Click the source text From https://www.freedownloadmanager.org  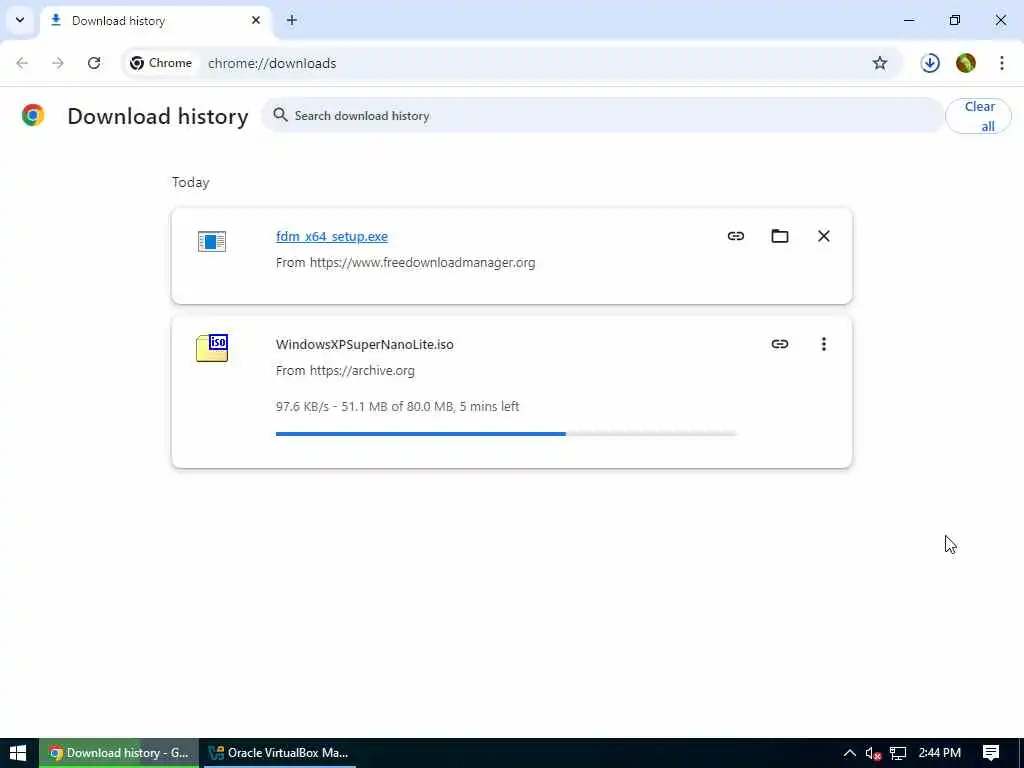pos(405,263)
